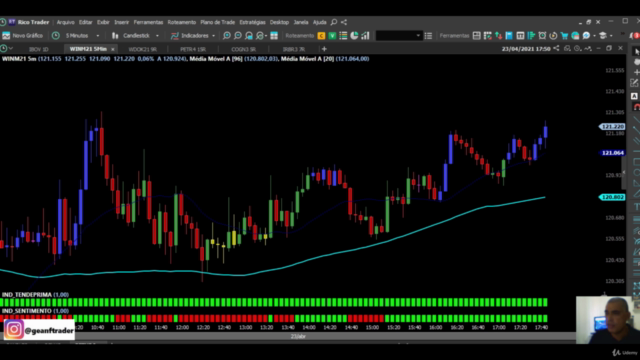This screenshot has height=360, width=640.
Task: Expand the chevron beside the tab-bar clock
Action: tap(11, 49)
